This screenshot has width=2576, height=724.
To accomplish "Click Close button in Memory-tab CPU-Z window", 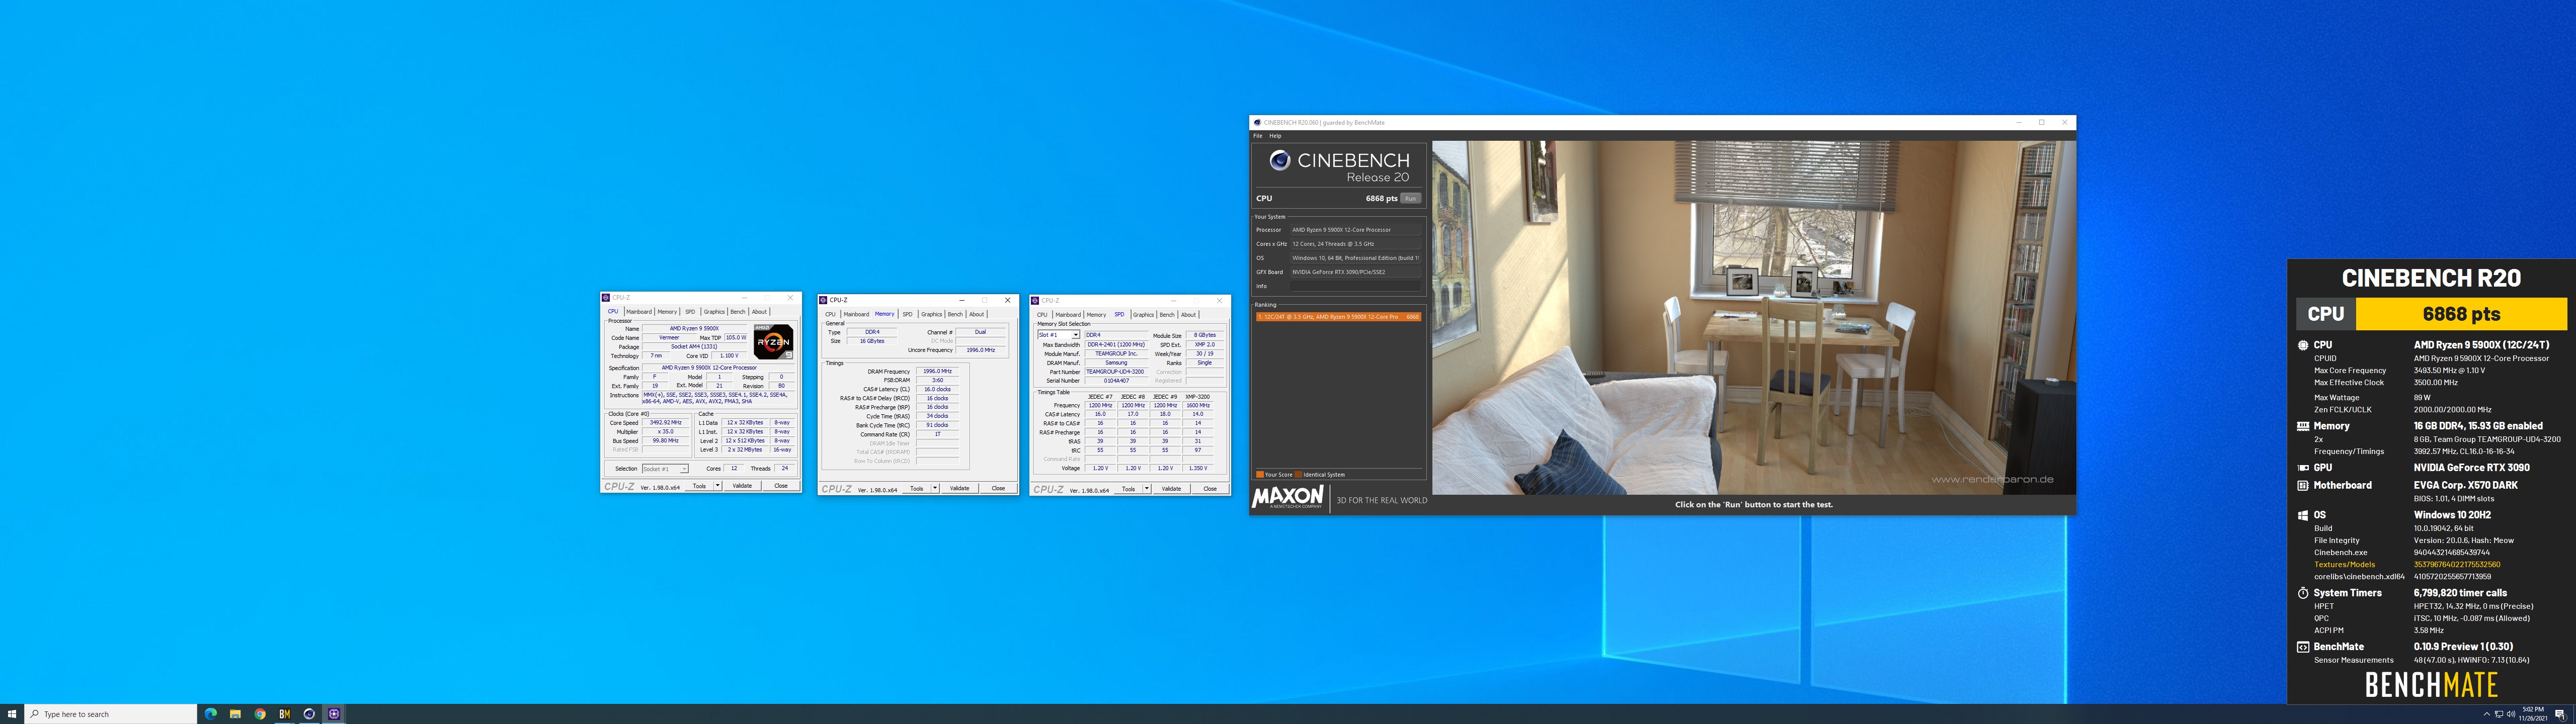I will click(x=998, y=488).
